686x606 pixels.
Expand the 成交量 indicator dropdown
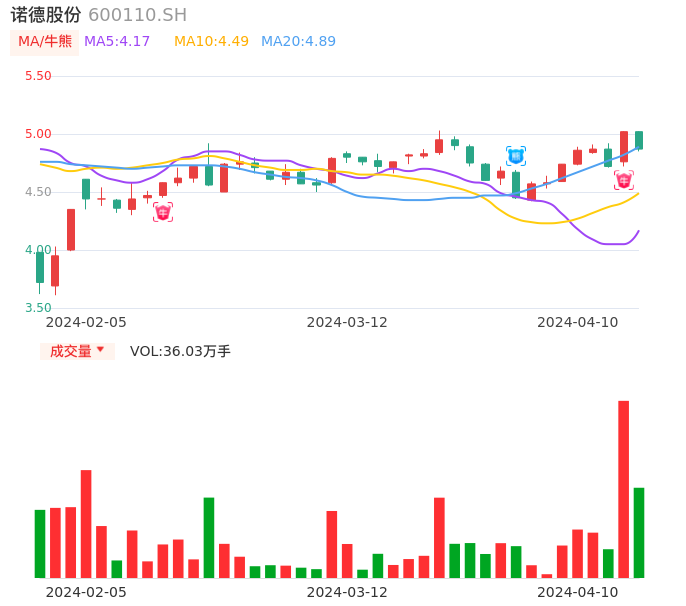pos(77,351)
